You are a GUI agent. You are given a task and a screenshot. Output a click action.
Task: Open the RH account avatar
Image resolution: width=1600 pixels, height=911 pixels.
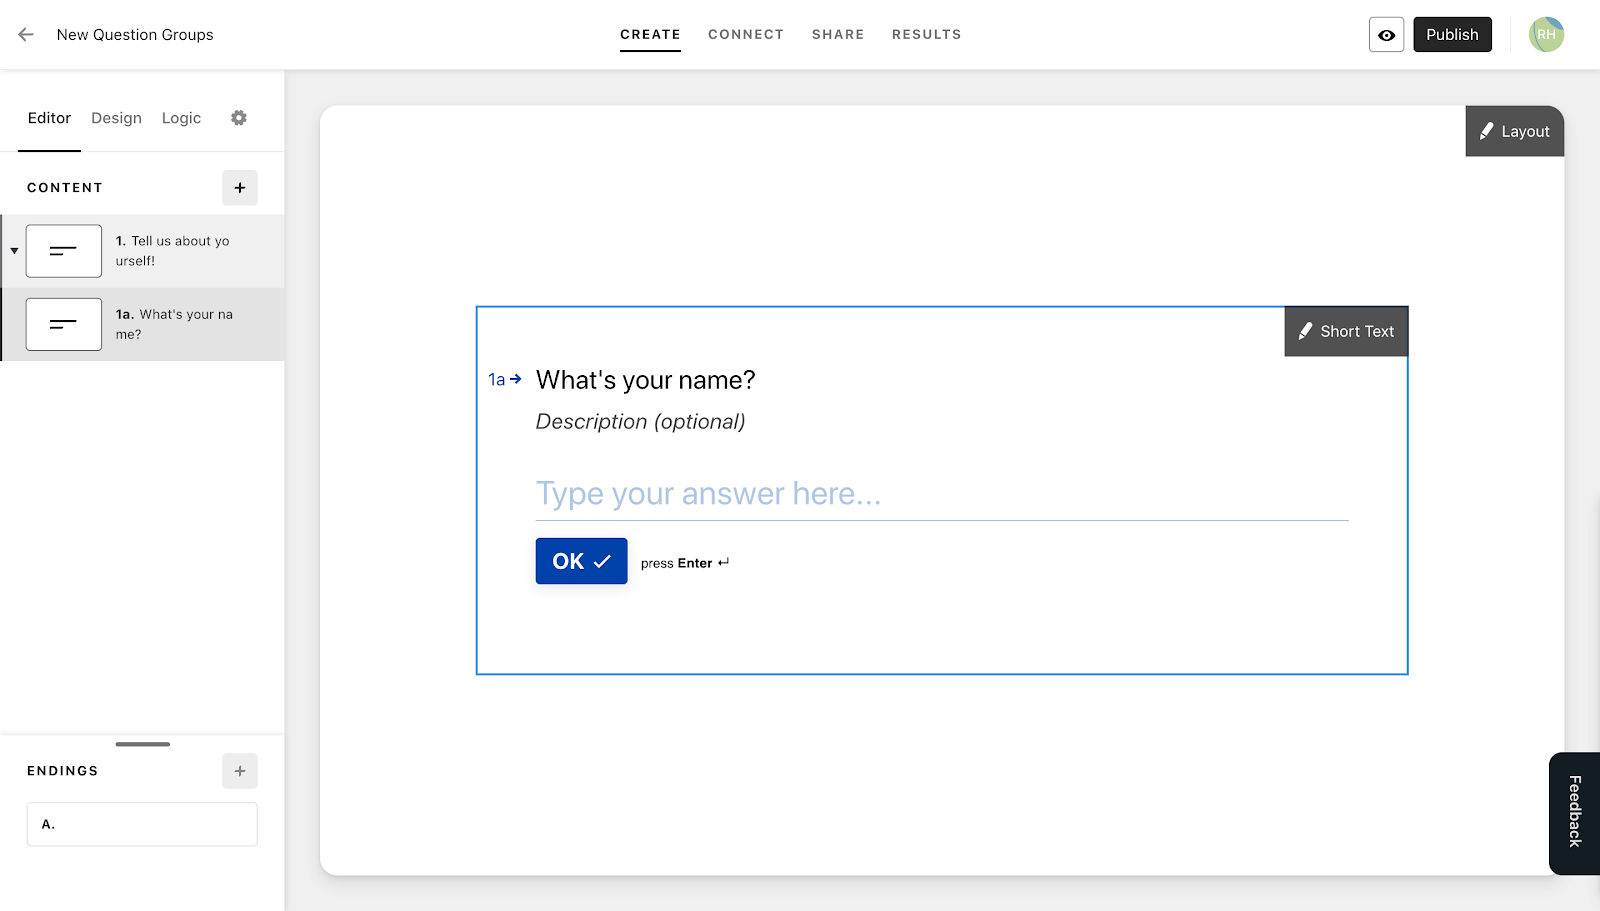1546,34
